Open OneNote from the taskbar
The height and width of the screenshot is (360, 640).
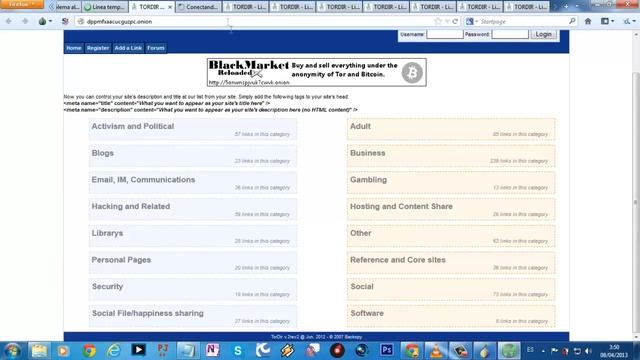[213, 351]
